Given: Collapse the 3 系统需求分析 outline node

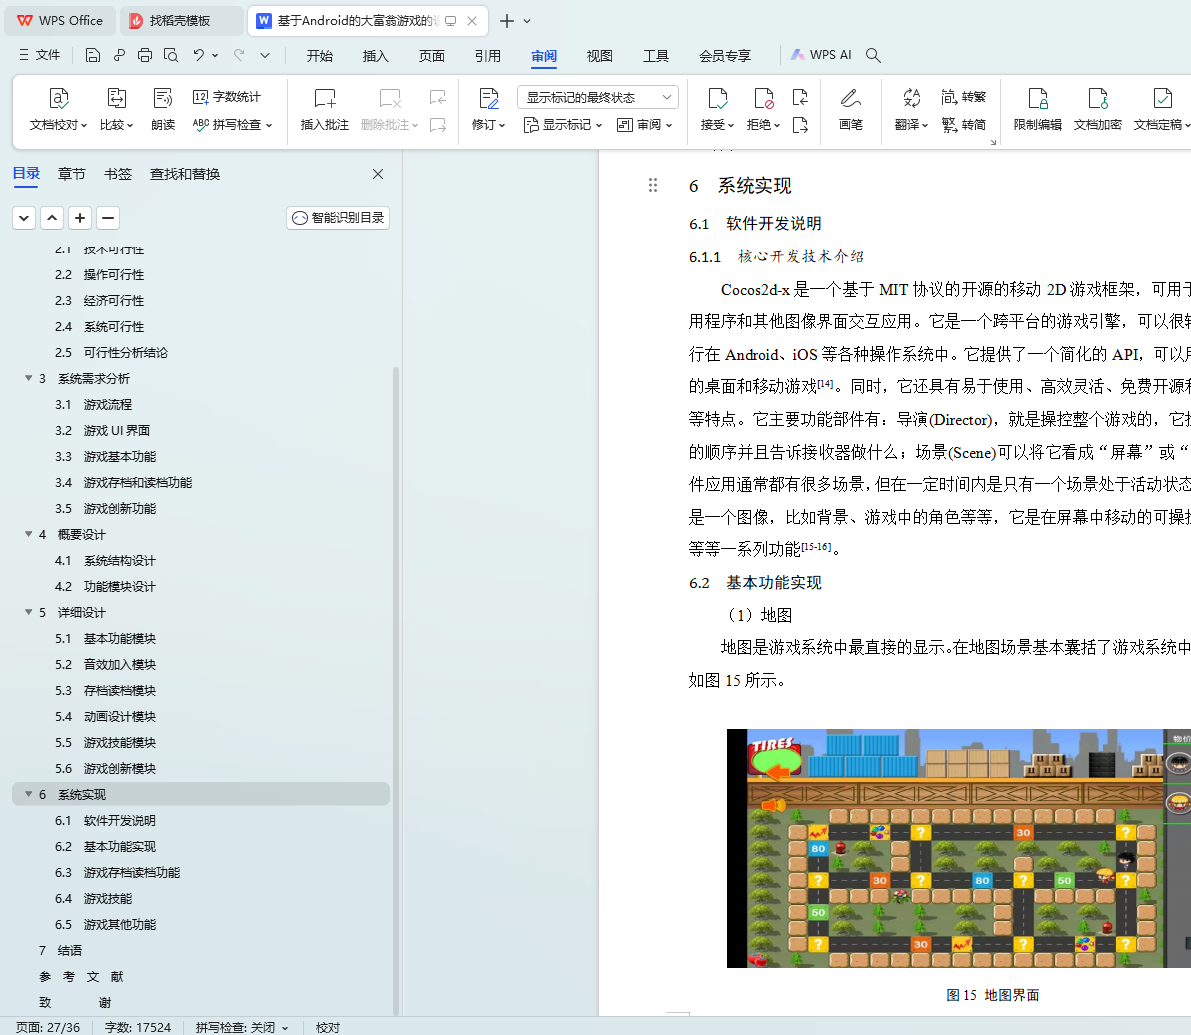Looking at the screenshot, I should pos(28,378).
